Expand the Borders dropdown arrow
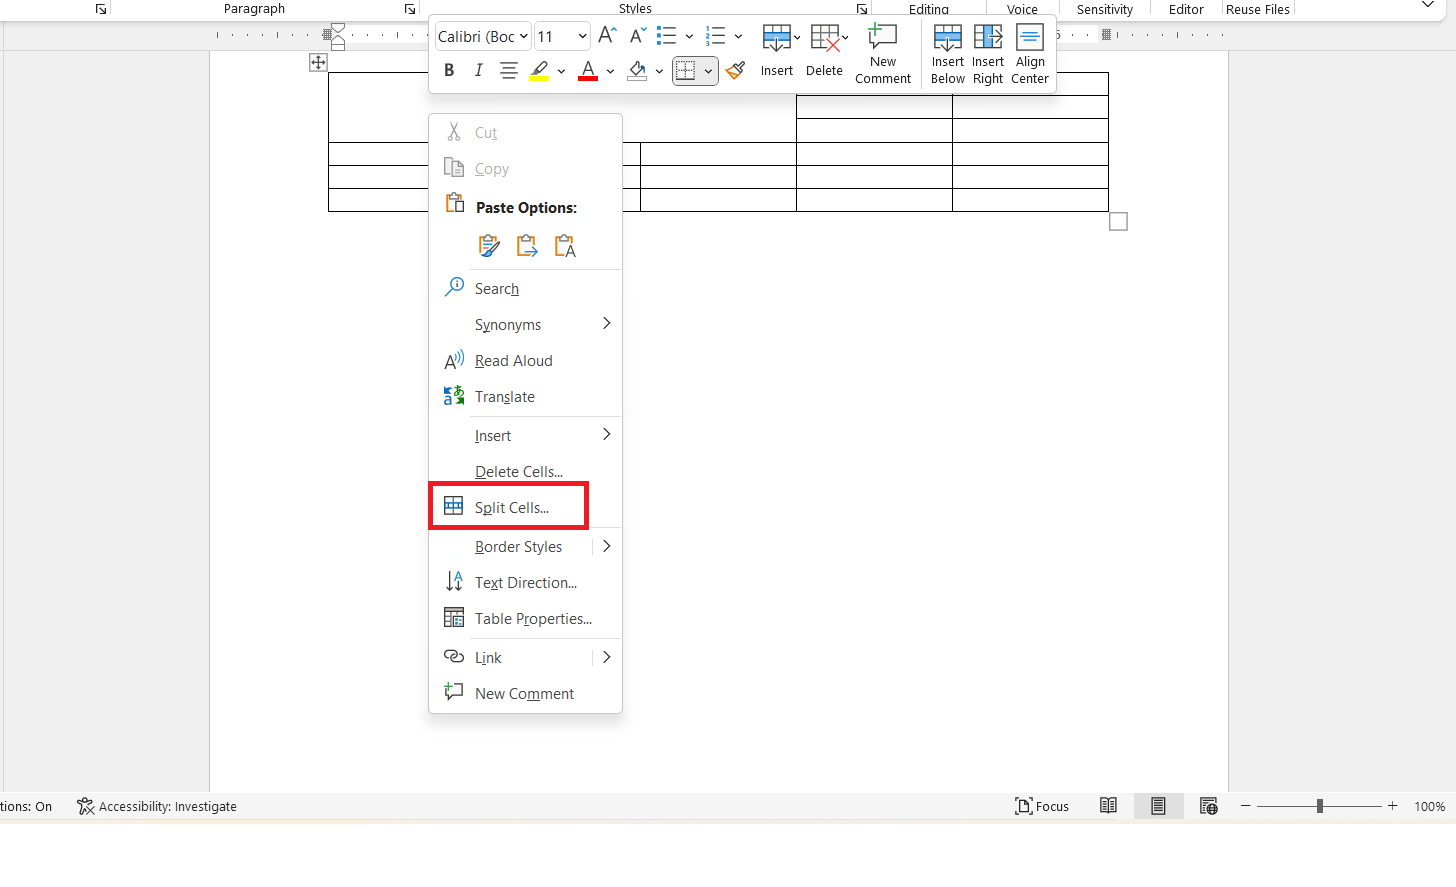Screen dimensions: 1456x887 [708, 71]
